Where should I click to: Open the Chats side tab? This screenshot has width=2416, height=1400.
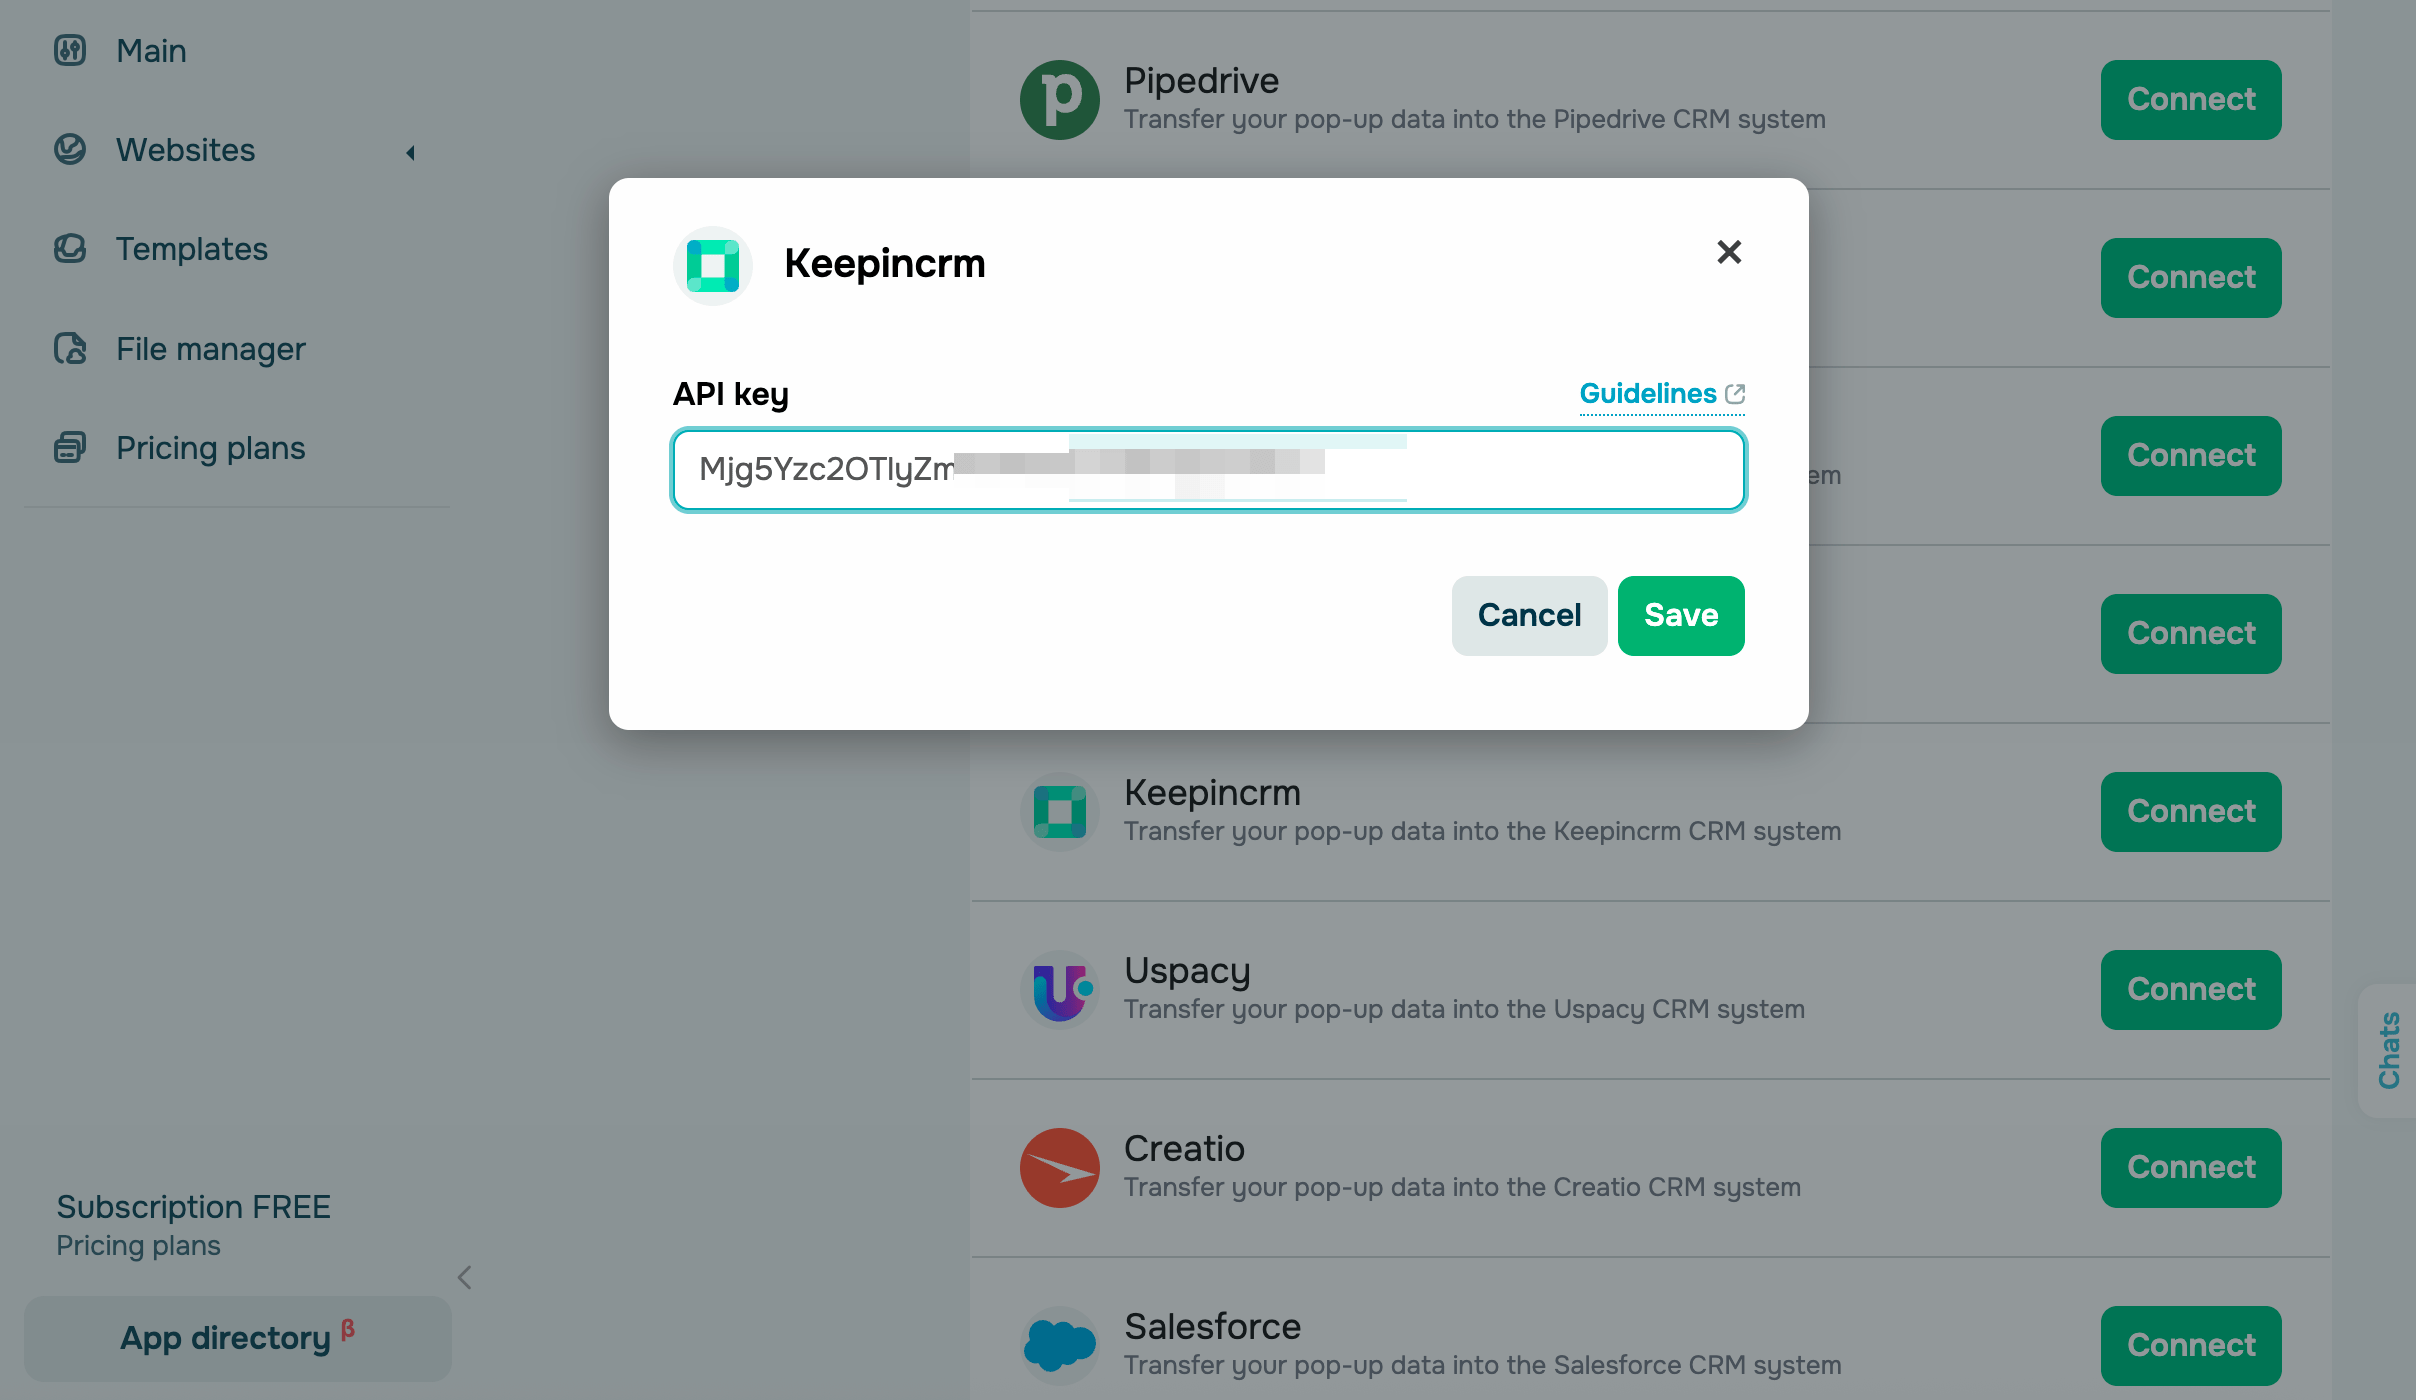click(x=2389, y=1050)
